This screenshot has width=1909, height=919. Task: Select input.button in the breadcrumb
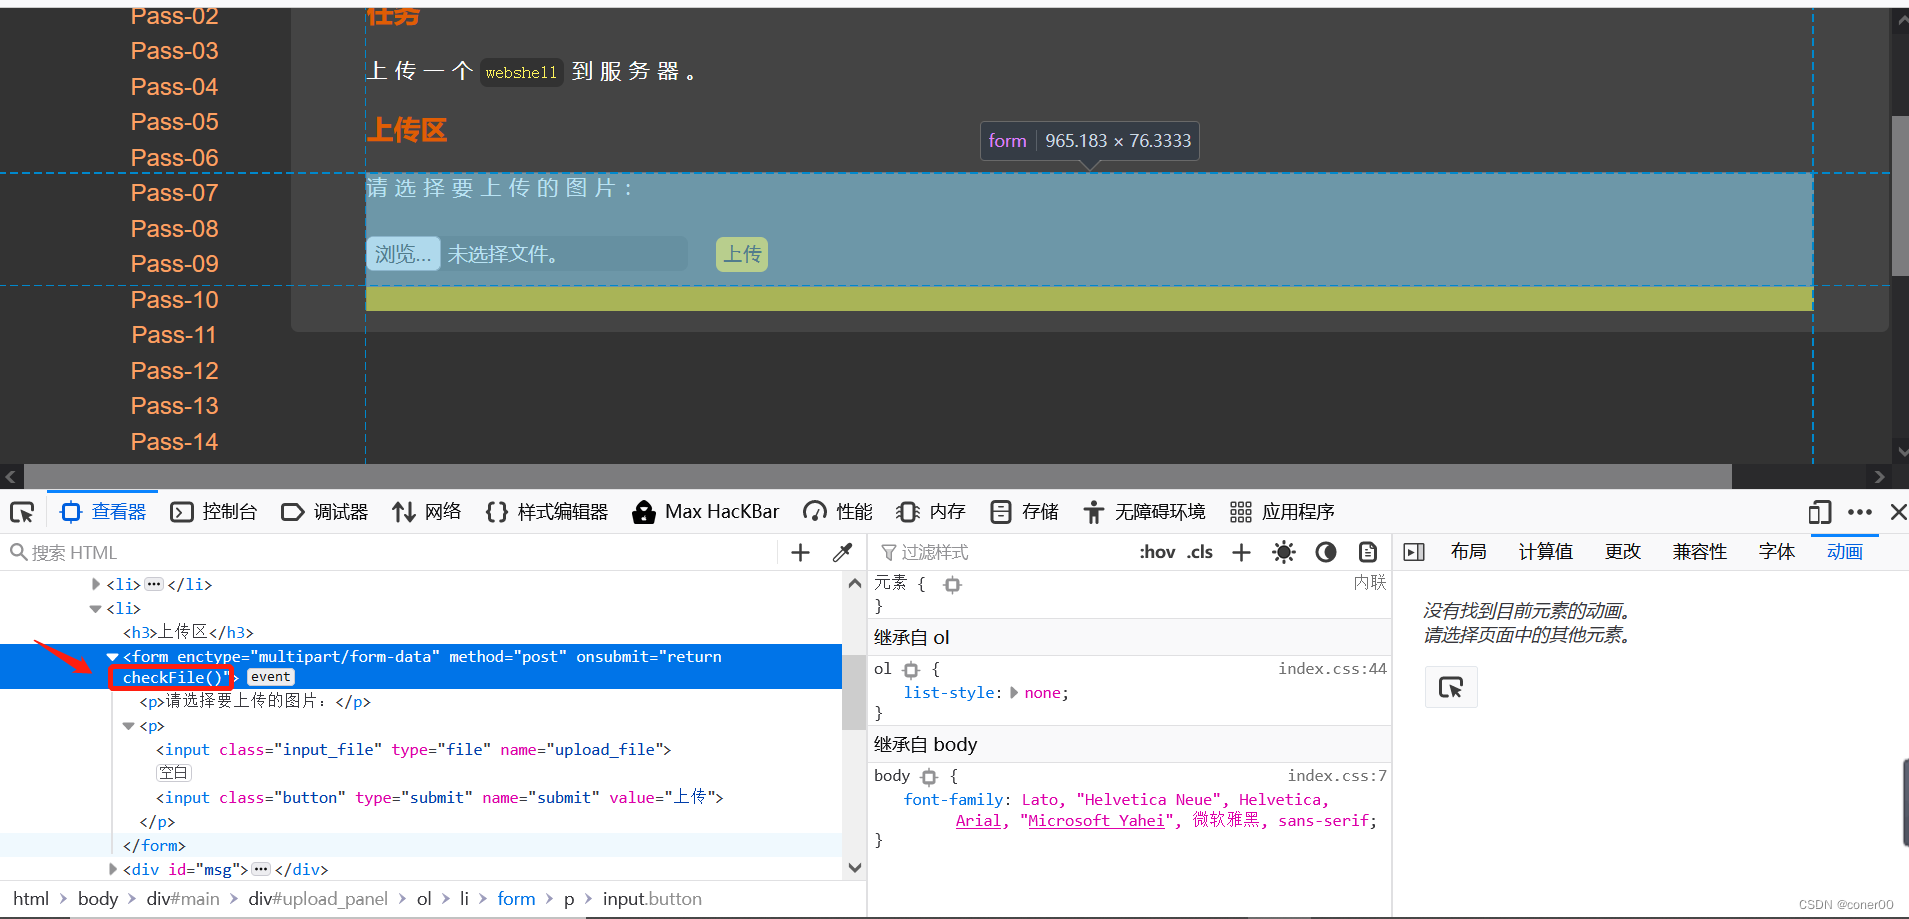click(x=652, y=899)
